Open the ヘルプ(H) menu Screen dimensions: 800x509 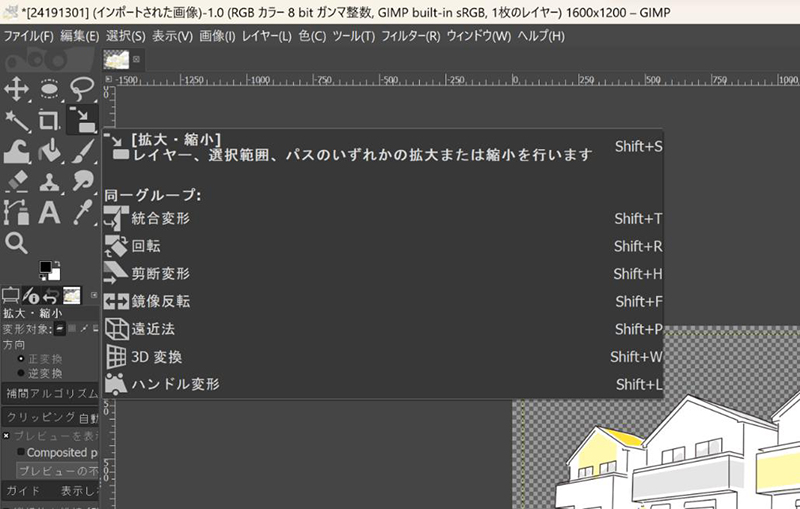[x=541, y=36]
